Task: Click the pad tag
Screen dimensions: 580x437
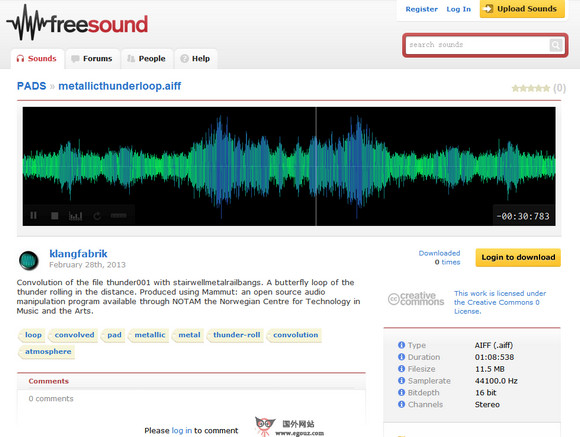Action: coord(113,335)
